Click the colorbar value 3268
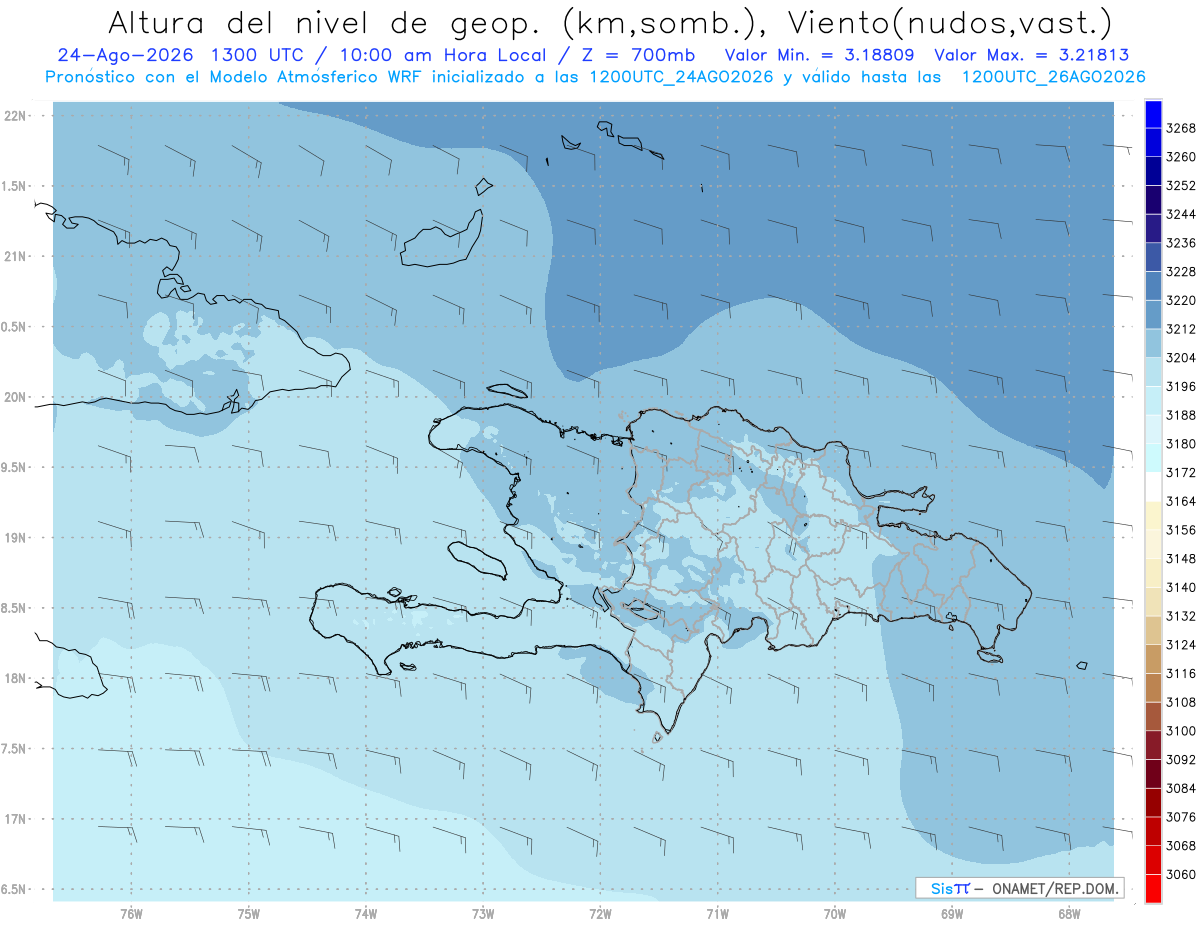The height and width of the screenshot is (927, 1200). [x=1181, y=128]
